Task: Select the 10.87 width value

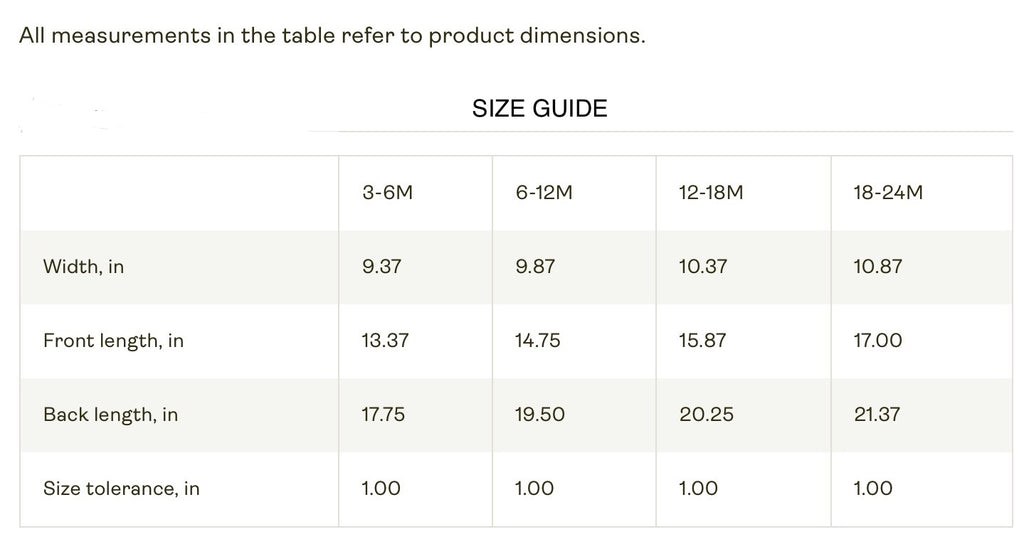Action: coord(877,267)
